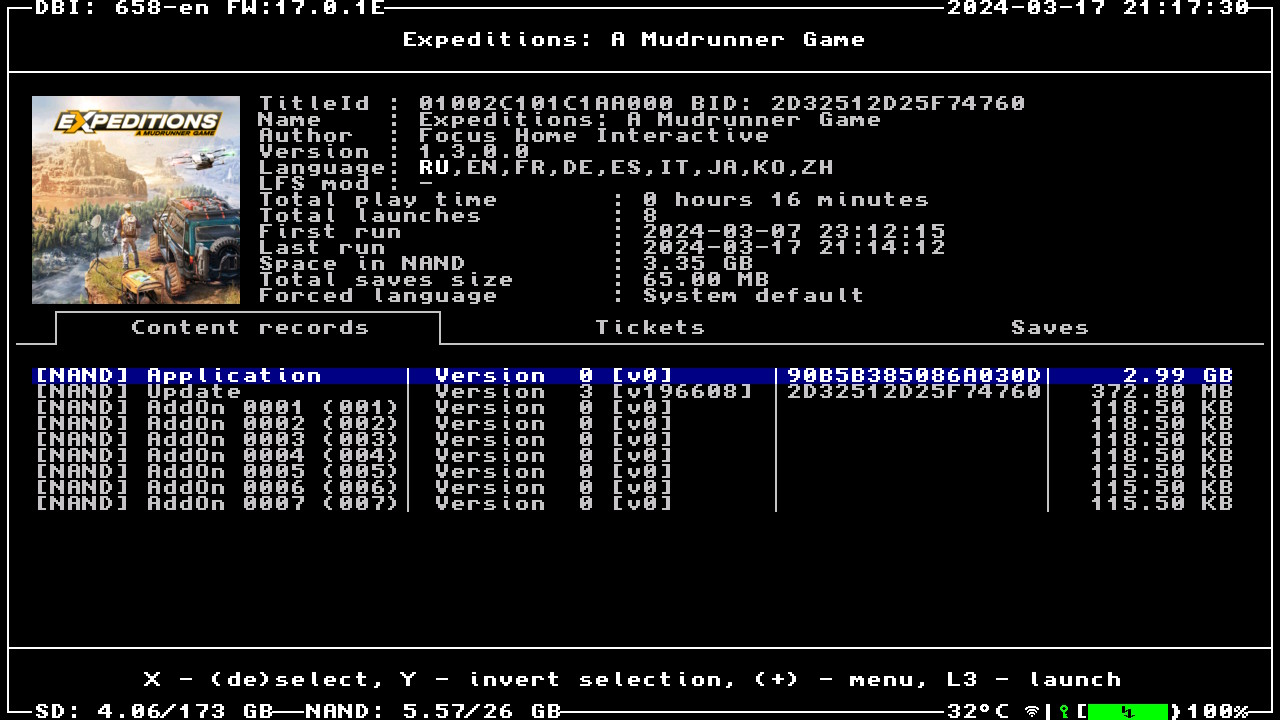Click the Update size 372.80 MB
The height and width of the screenshot is (720, 1280).
pos(1162,392)
